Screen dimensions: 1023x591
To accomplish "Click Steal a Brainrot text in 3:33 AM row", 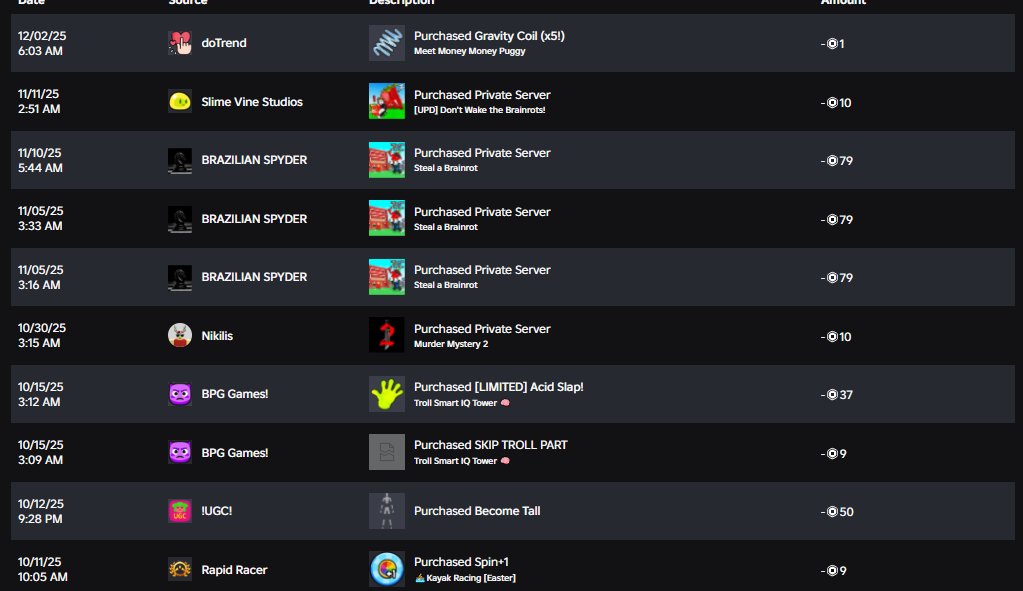I will (x=446, y=227).
